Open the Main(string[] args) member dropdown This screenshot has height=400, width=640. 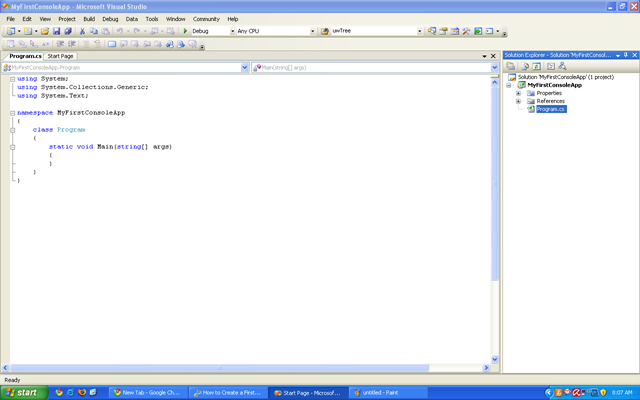coord(495,68)
